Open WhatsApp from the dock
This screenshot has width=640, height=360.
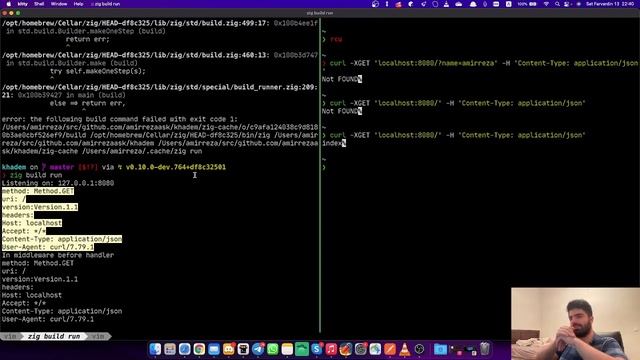click(273, 349)
